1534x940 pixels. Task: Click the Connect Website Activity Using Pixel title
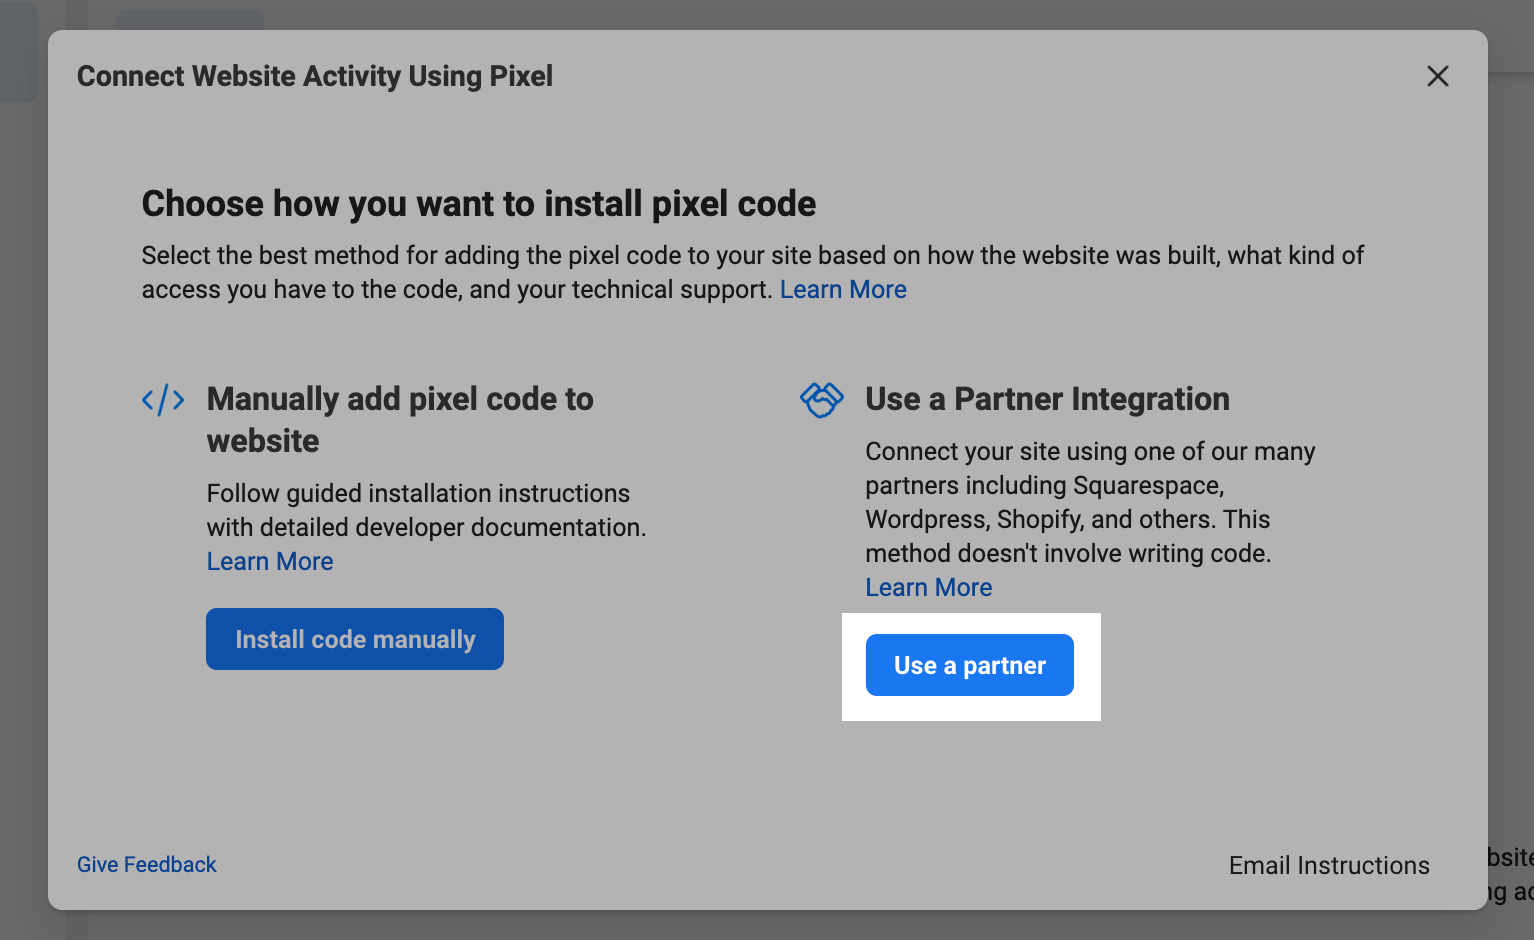coord(314,76)
